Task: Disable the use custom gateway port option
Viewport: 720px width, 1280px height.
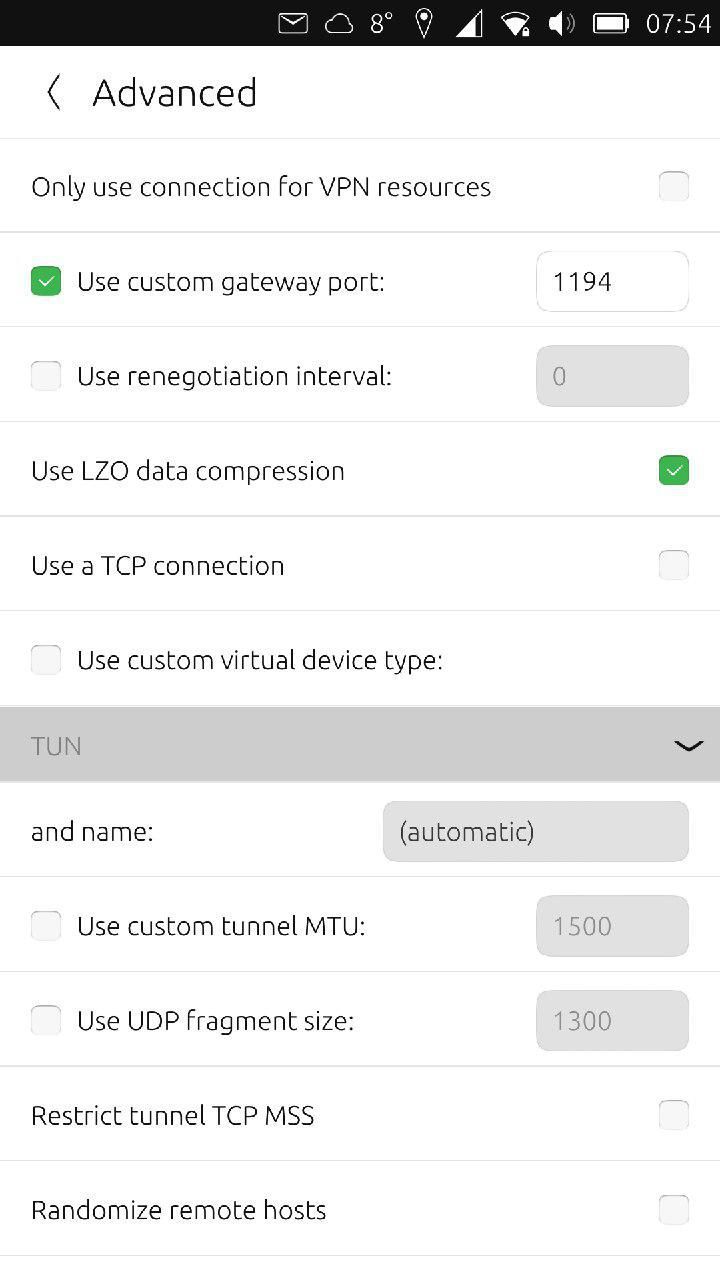Action: pos(46,281)
